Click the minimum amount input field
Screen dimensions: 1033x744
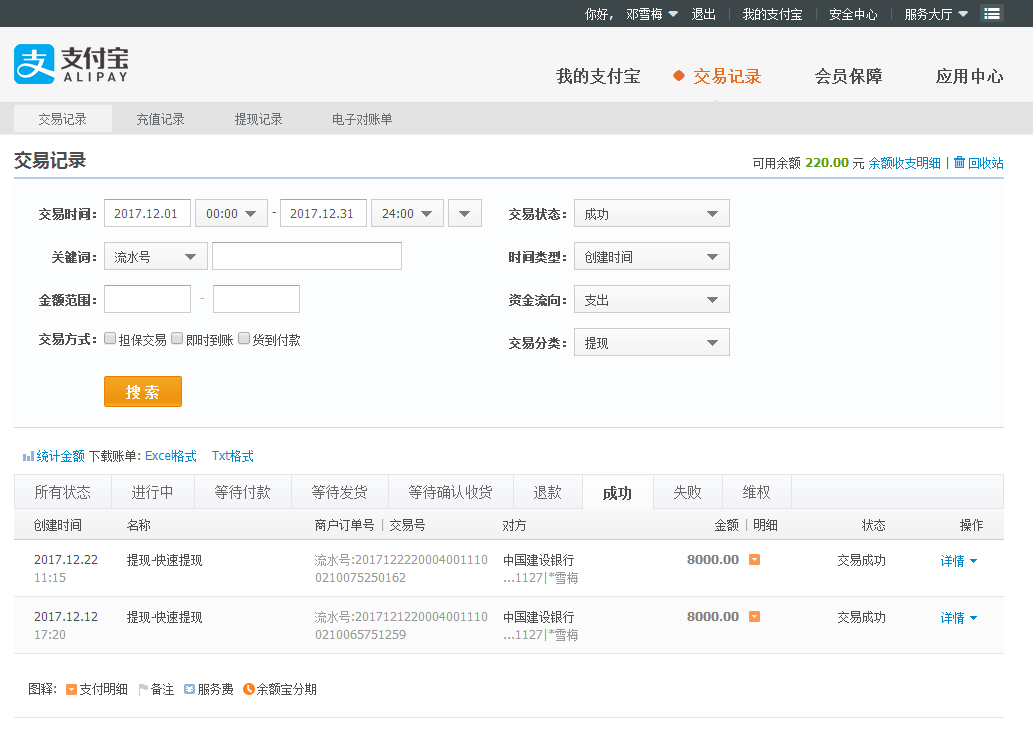point(148,299)
